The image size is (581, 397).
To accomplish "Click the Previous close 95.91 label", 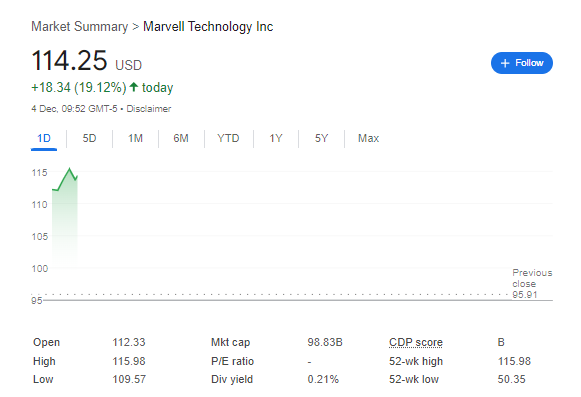I will click(532, 284).
